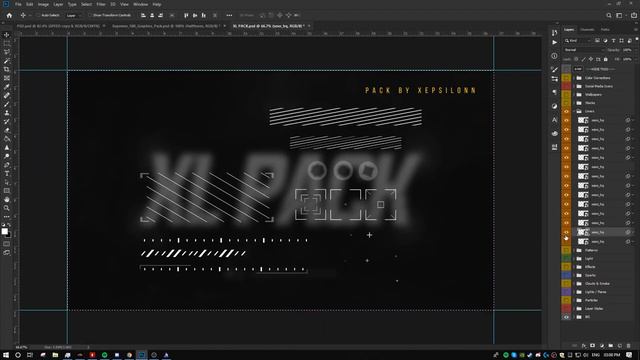Select the Horizontal Type tool

coord(7,174)
